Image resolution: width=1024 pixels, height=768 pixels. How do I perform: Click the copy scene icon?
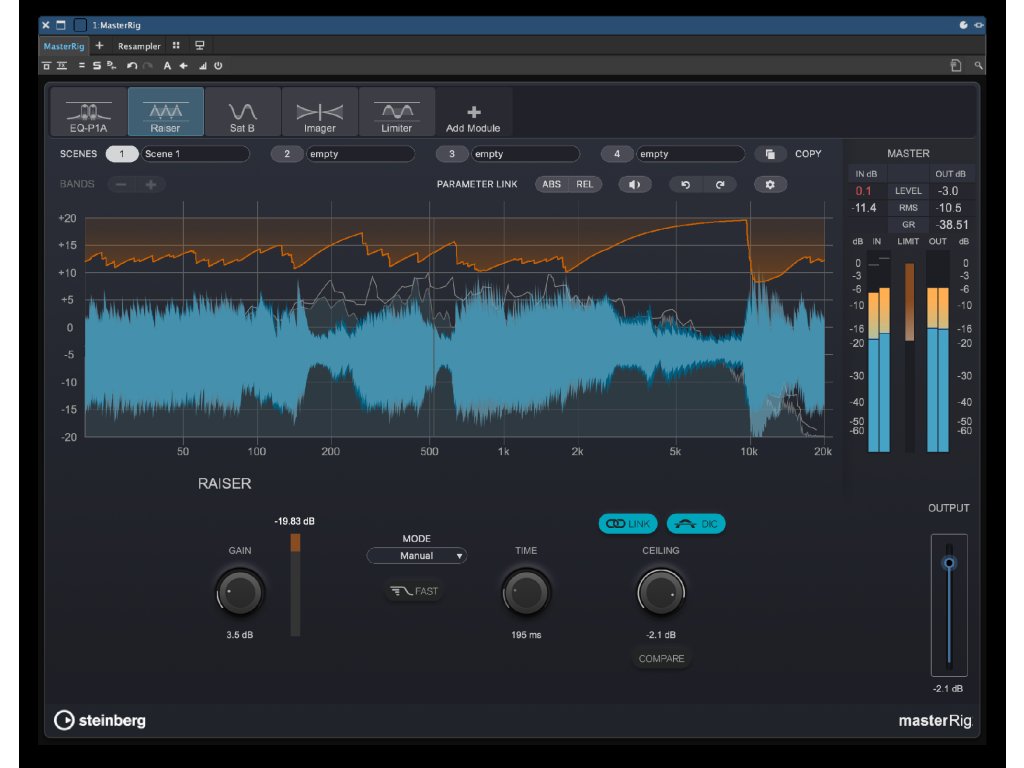(770, 154)
